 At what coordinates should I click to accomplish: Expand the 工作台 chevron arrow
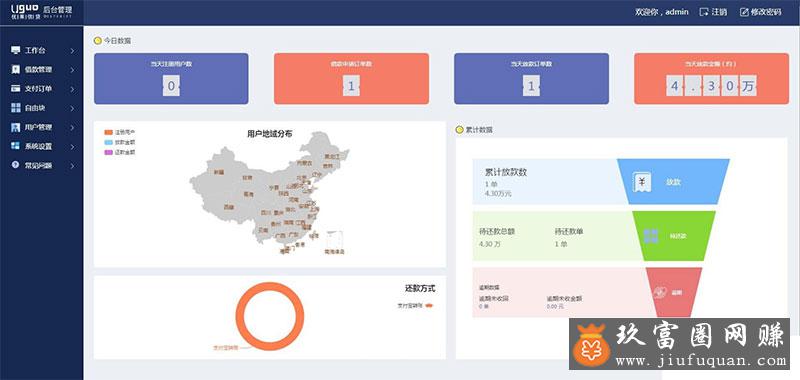(x=72, y=50)
